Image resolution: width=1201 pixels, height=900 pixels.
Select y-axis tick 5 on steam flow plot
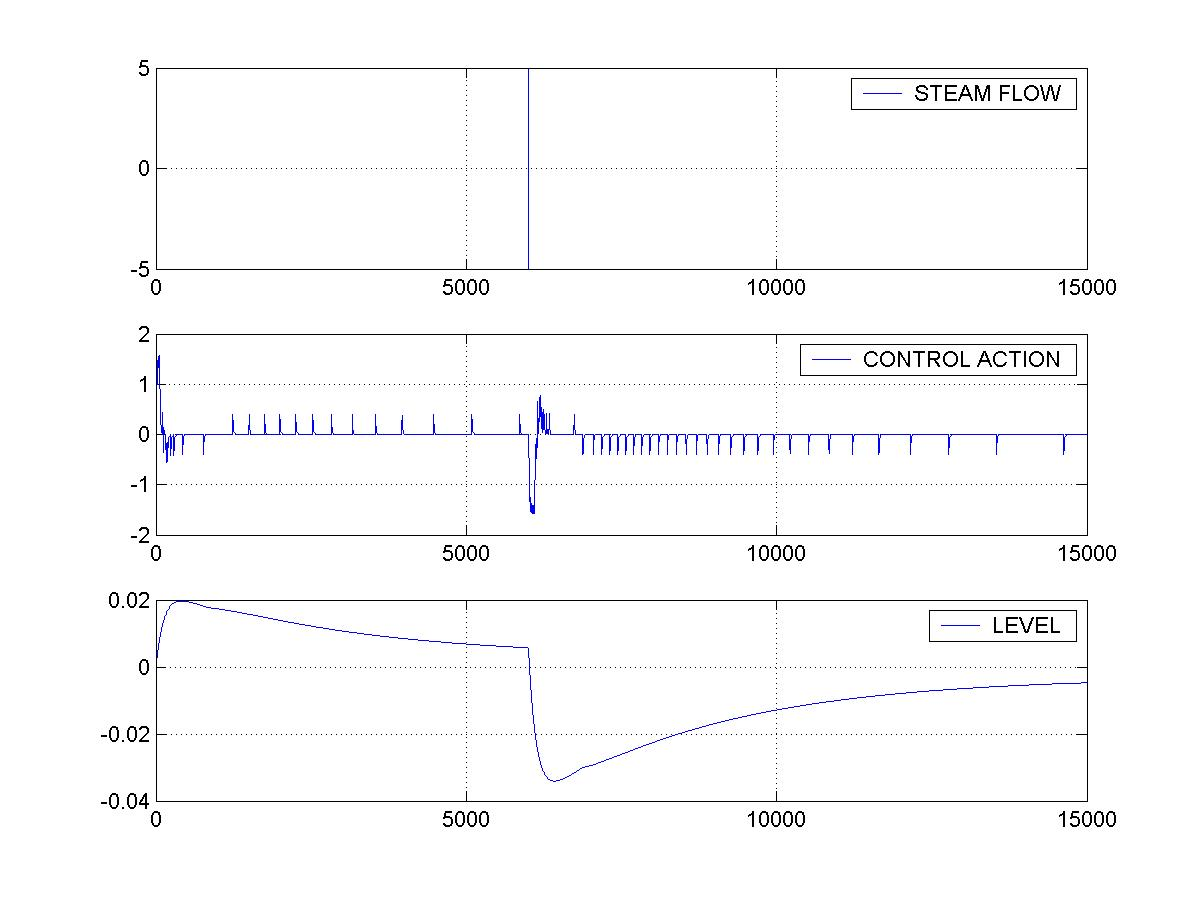tap(143, 69)
